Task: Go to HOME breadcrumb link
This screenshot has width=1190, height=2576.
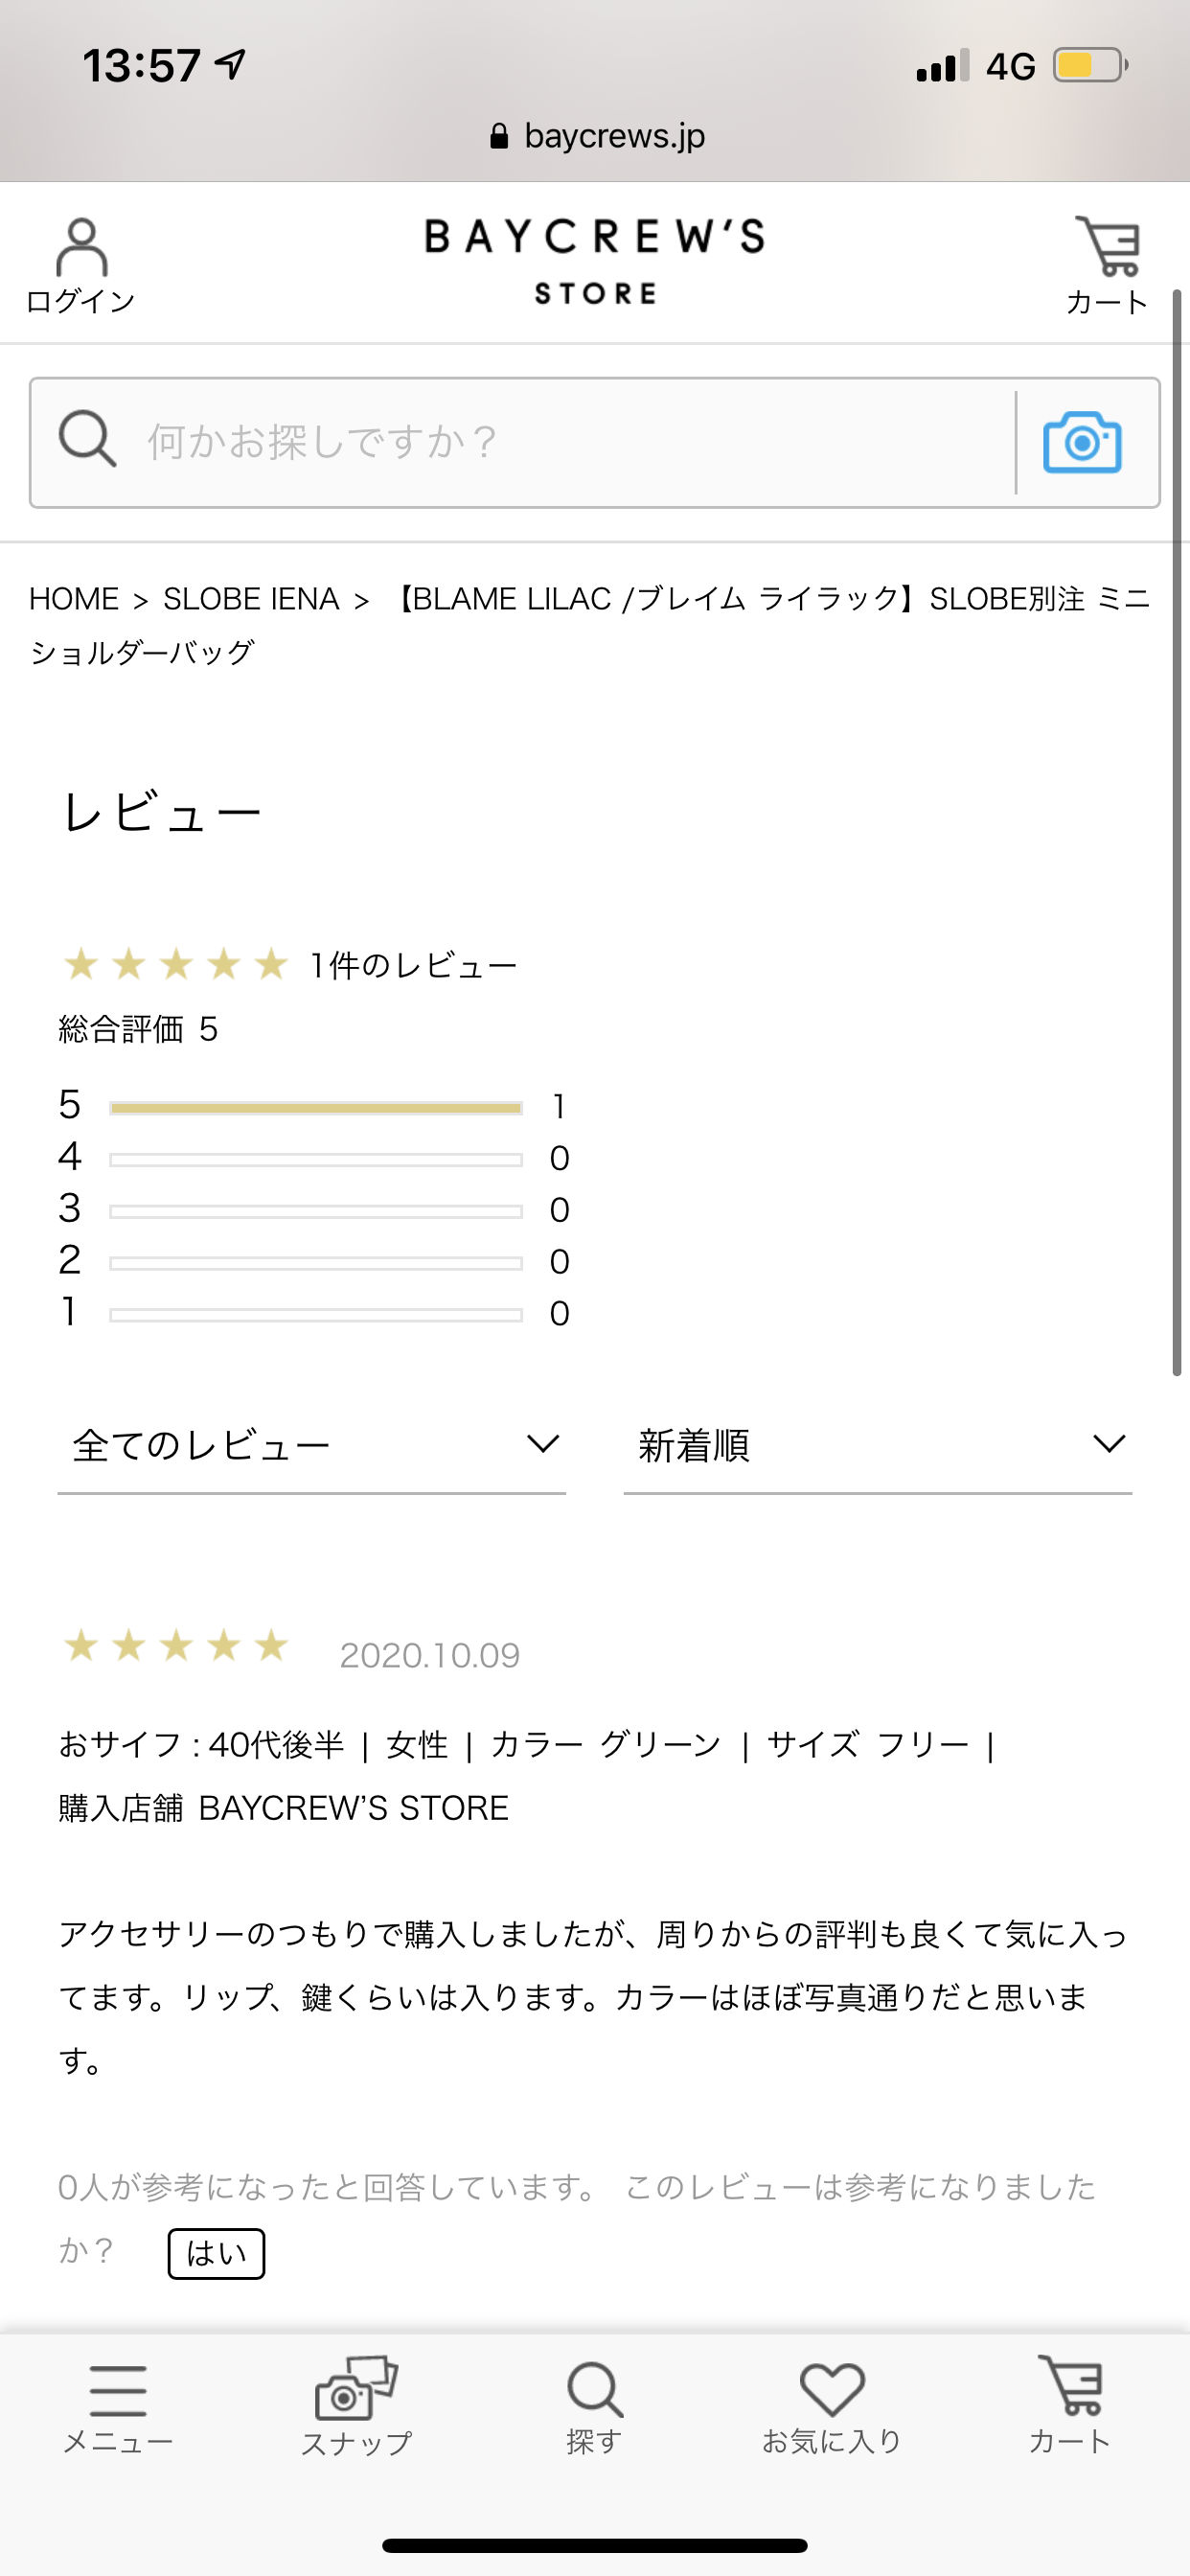Action: (74, 599)
